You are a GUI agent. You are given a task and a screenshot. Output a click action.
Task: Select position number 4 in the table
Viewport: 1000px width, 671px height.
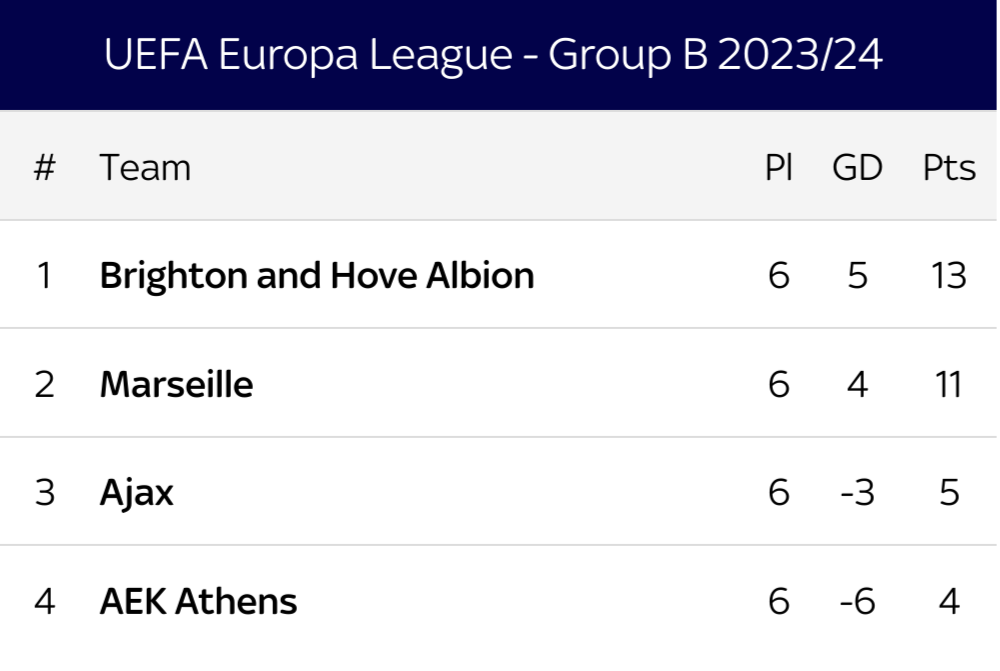point(45,601)
